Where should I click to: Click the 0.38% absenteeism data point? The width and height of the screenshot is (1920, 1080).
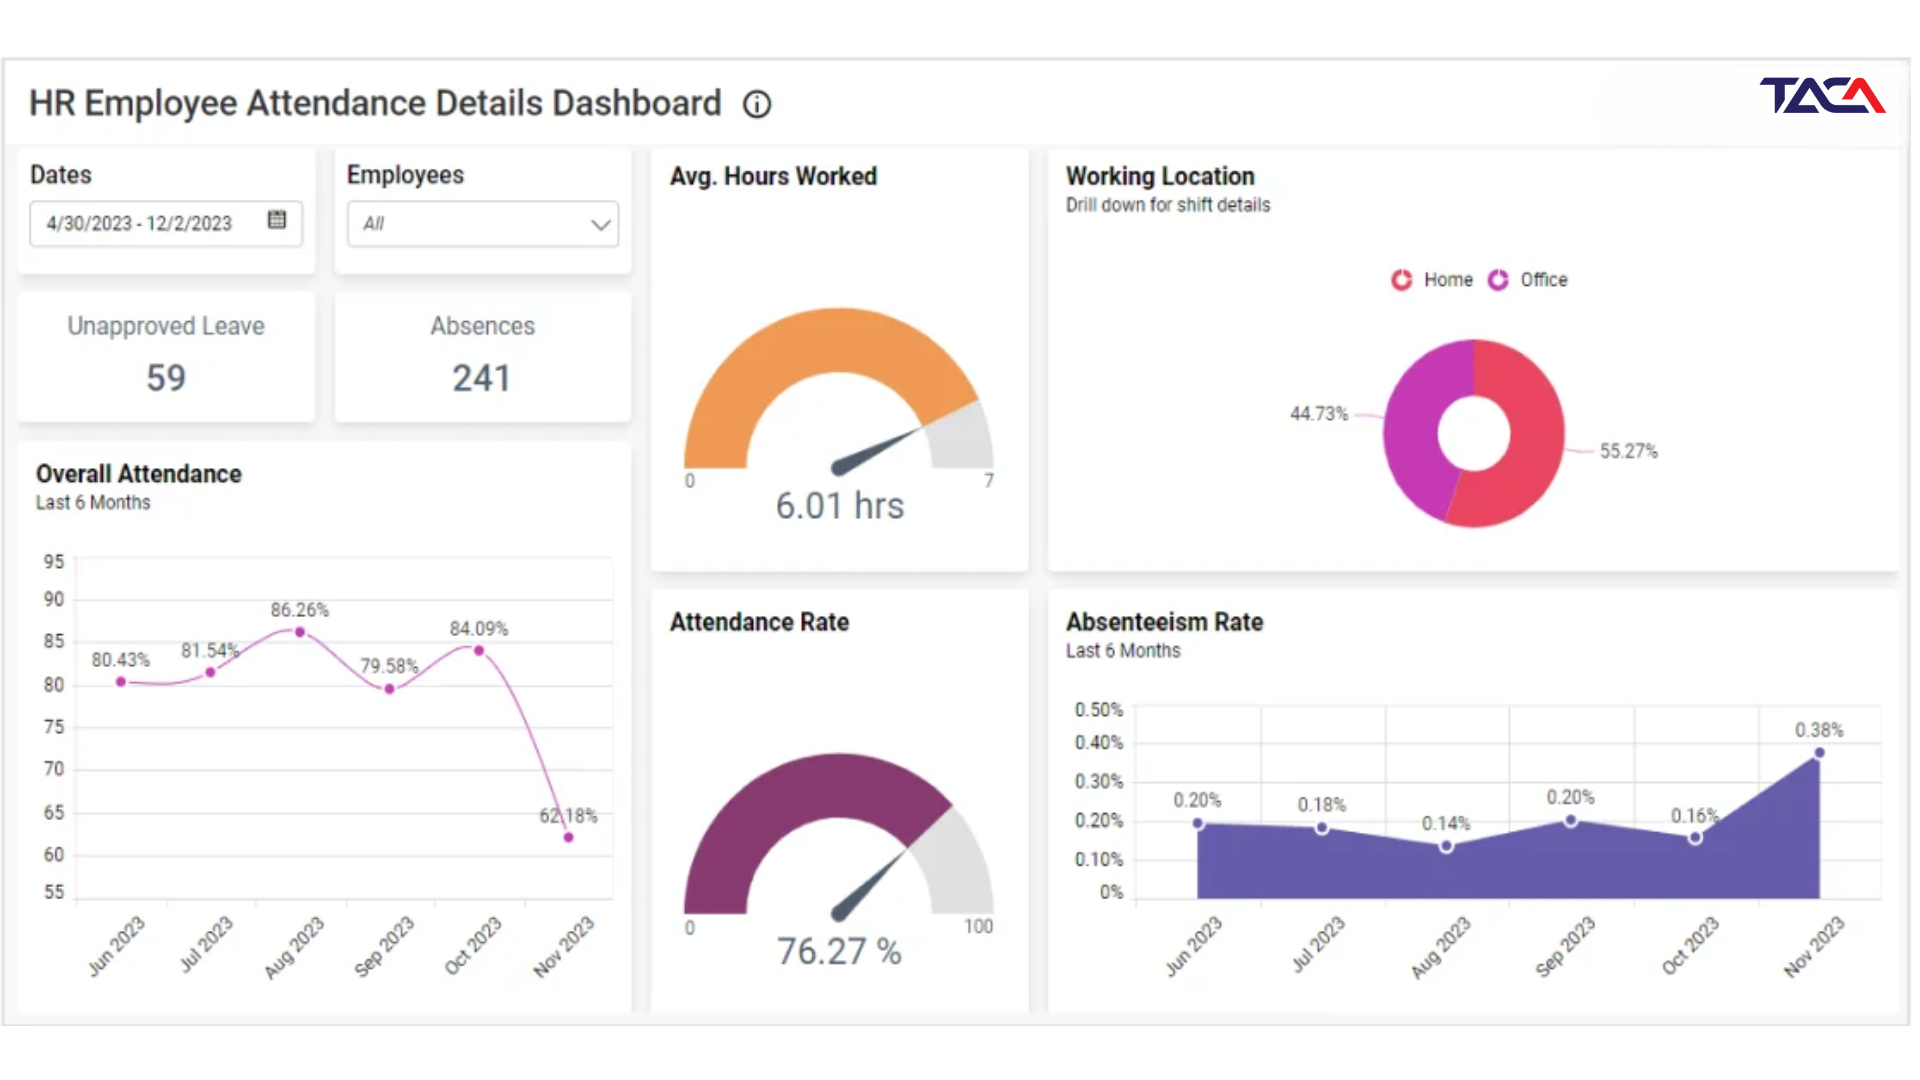[x=1819, y=753]
